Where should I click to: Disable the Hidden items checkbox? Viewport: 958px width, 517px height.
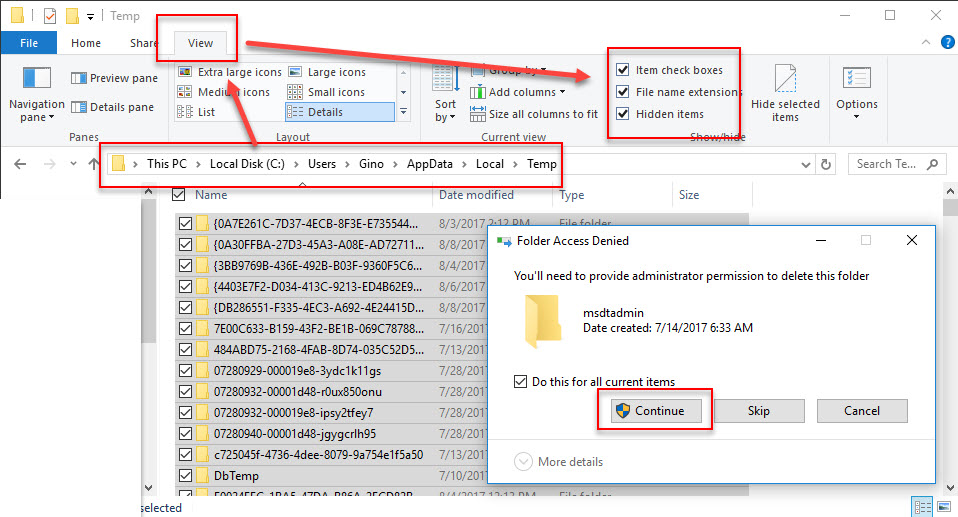click(623, 114)
